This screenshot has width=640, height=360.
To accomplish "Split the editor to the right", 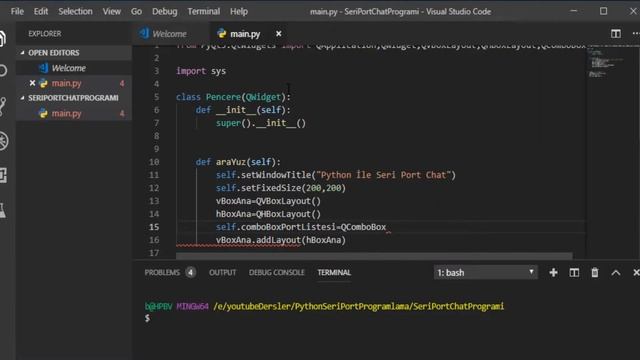I will coord(616,33).
